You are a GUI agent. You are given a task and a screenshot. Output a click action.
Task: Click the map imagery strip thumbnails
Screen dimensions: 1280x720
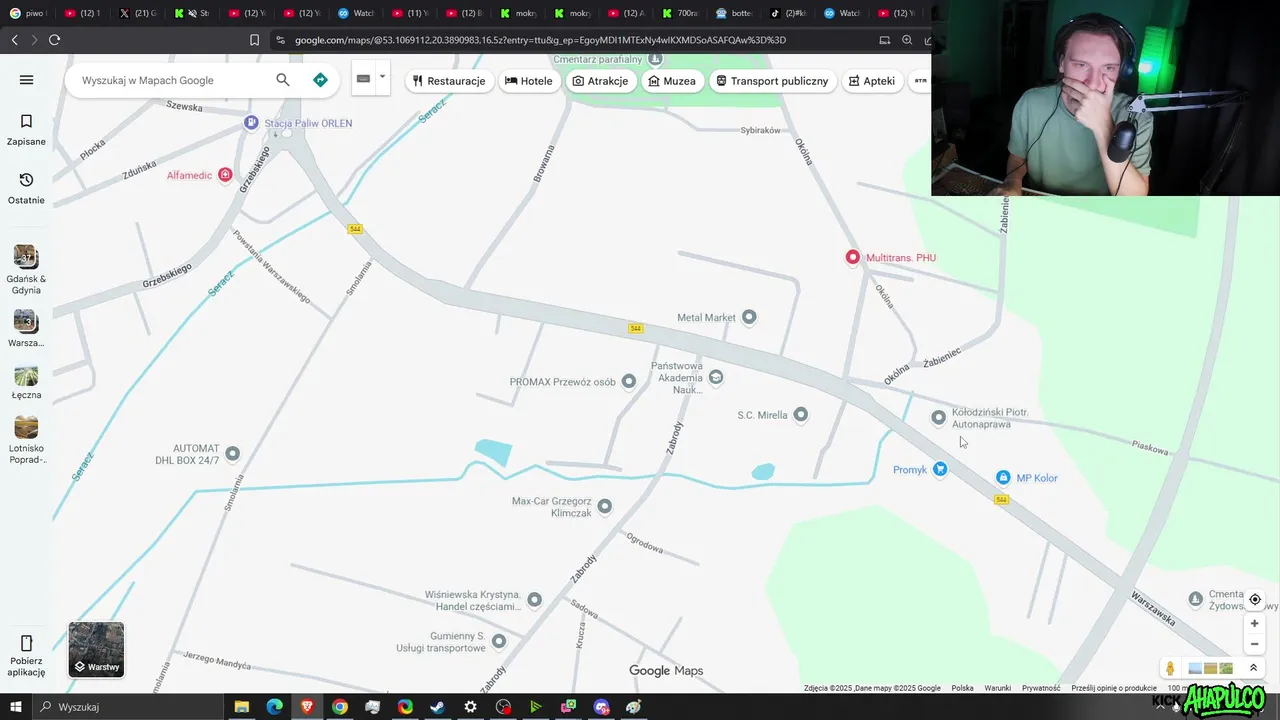tap(1210, 668)
